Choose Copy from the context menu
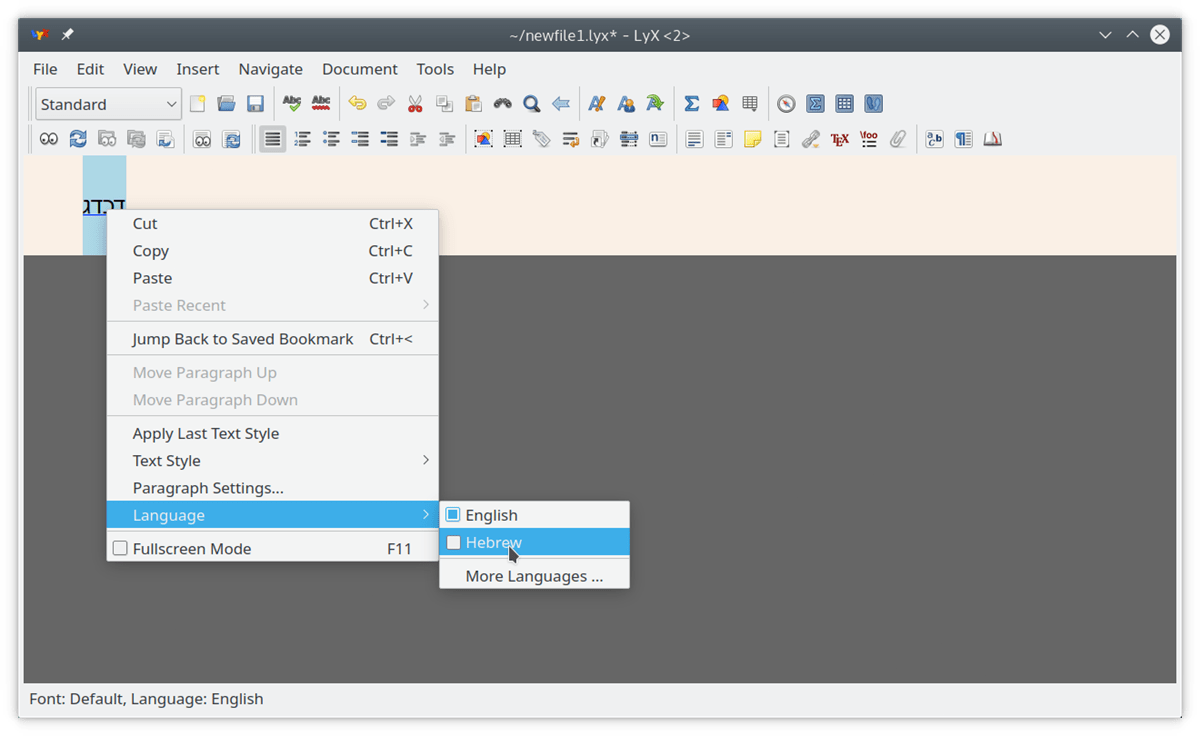Screen dimensions: 1200x736 tap(151, 251)
